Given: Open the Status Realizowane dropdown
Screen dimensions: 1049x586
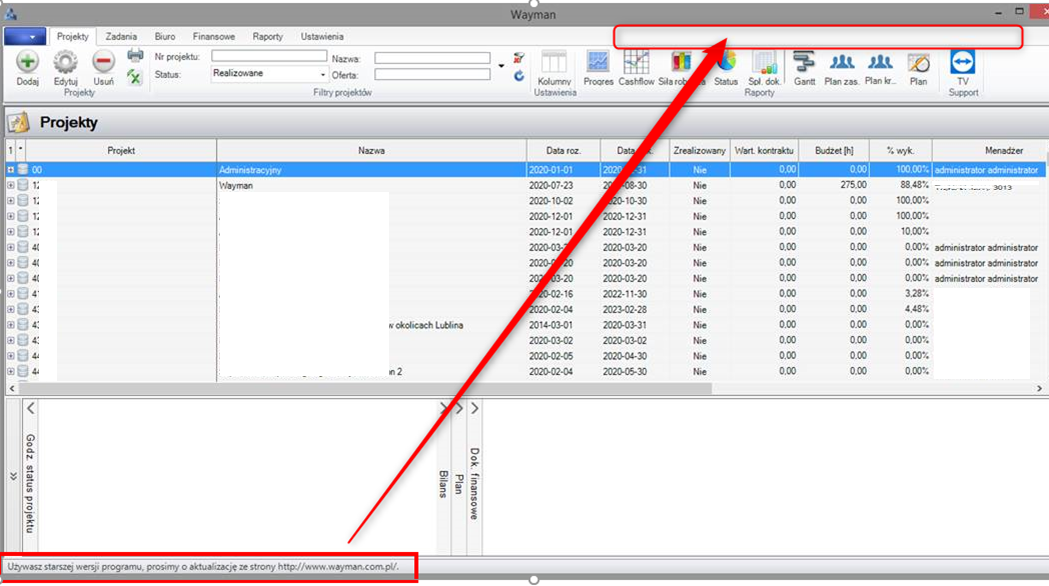Looking at the screenshot, I should click(x=322, y=74).
